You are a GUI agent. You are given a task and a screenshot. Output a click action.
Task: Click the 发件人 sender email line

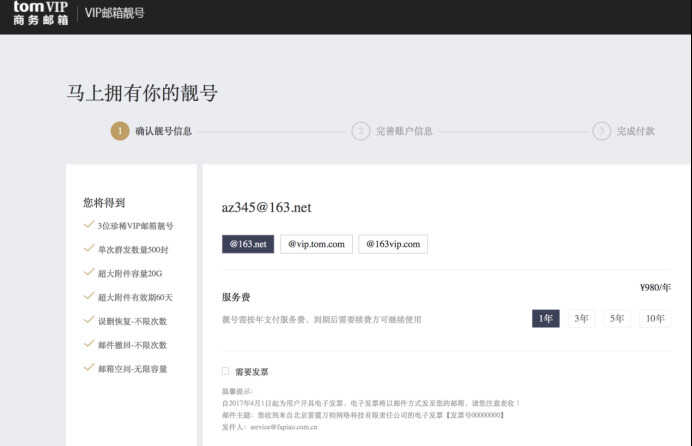(270, 427)
